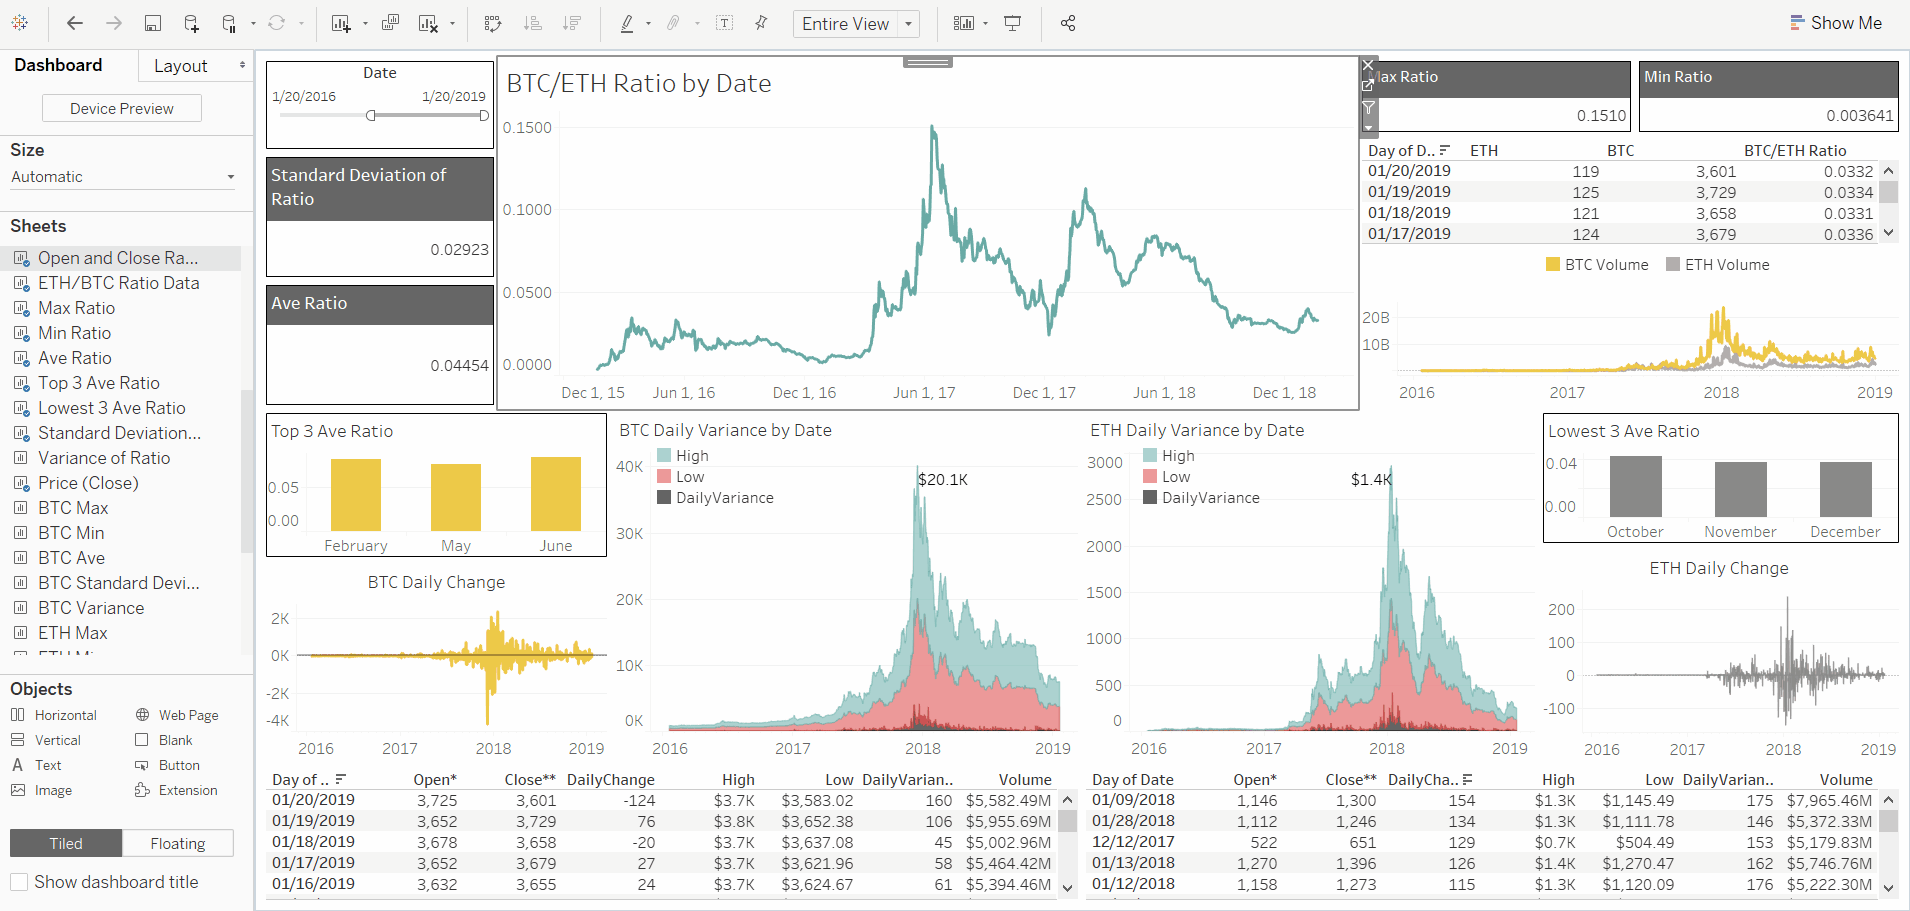Viewport: 1910px width, 911px height.
Task: Enable the Show dashboard title checkbox
Action: (x=19, y=882)
